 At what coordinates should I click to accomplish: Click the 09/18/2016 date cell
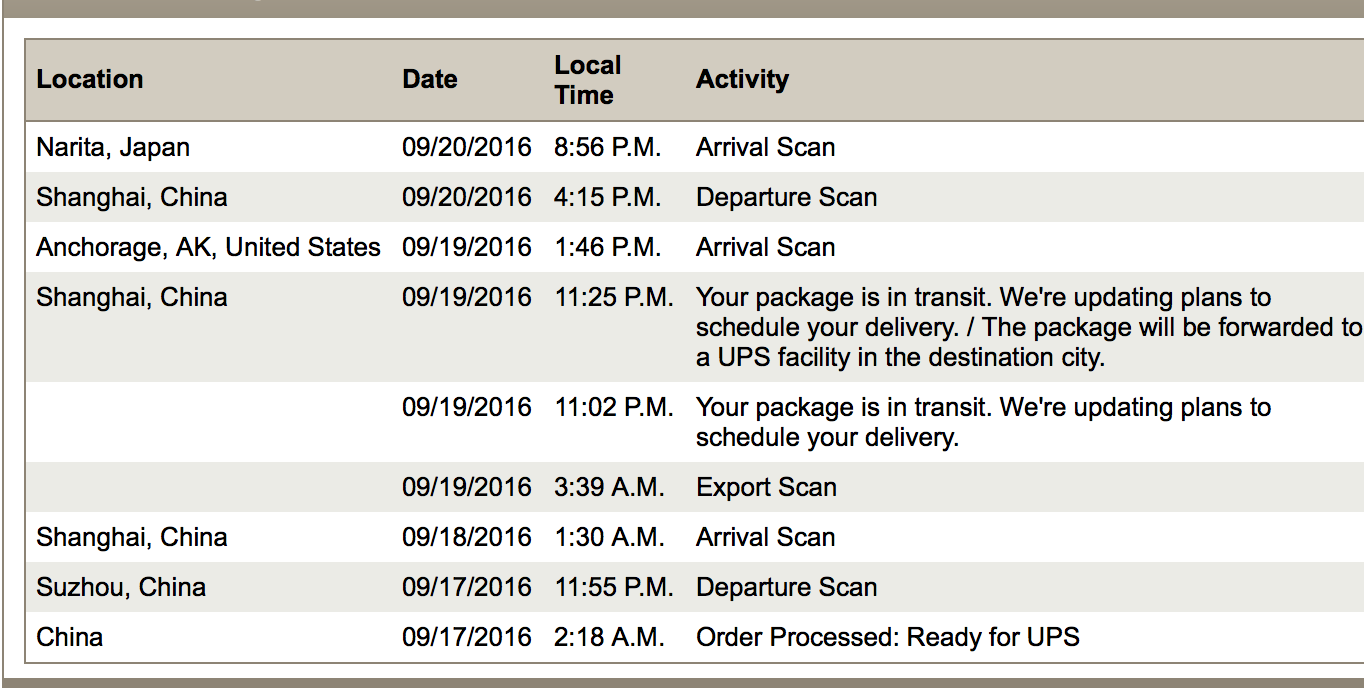(466, 538)
